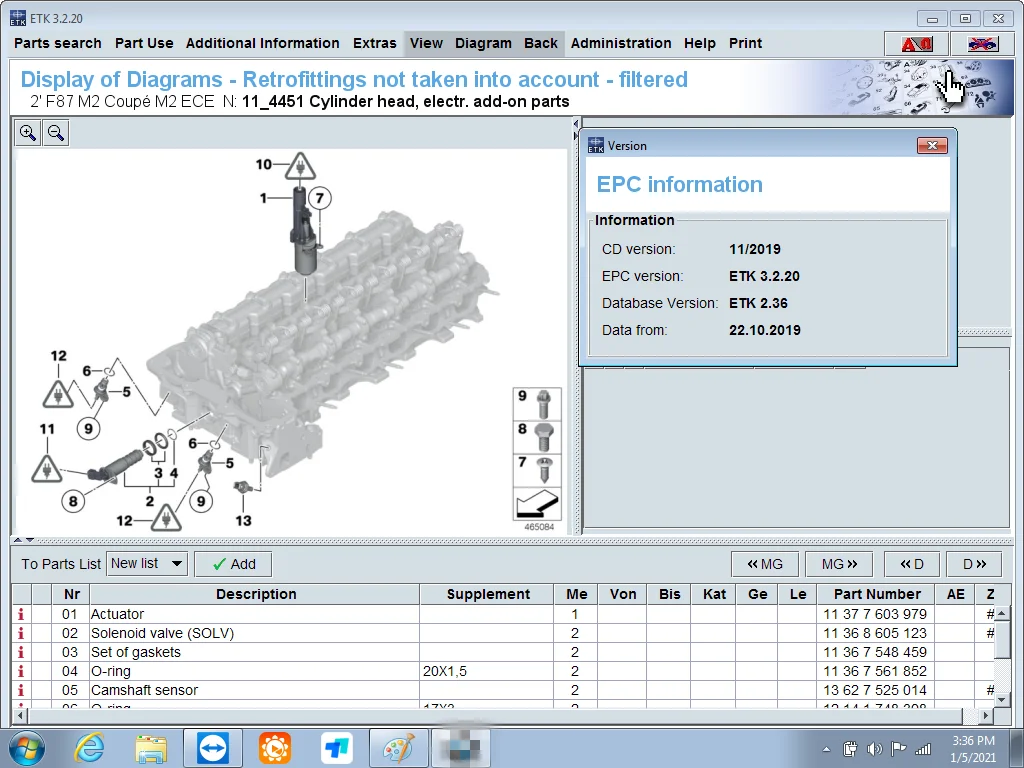Click info icon for Set of gaskets row
Screen dimensions: 1024x768
(x=21, y=652)
